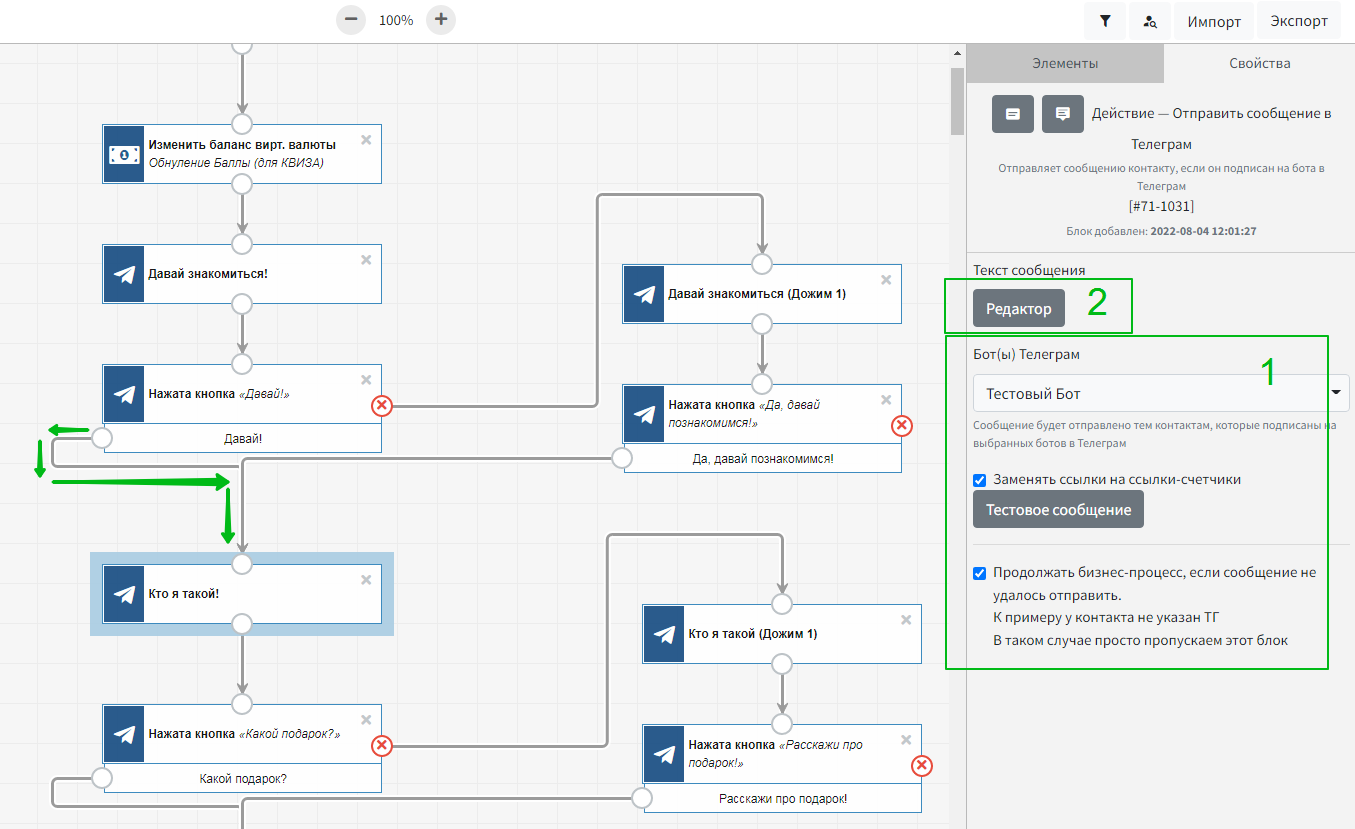
Task: Click the vertical scrollbar of the canvas
Action: tap(957, 100)
